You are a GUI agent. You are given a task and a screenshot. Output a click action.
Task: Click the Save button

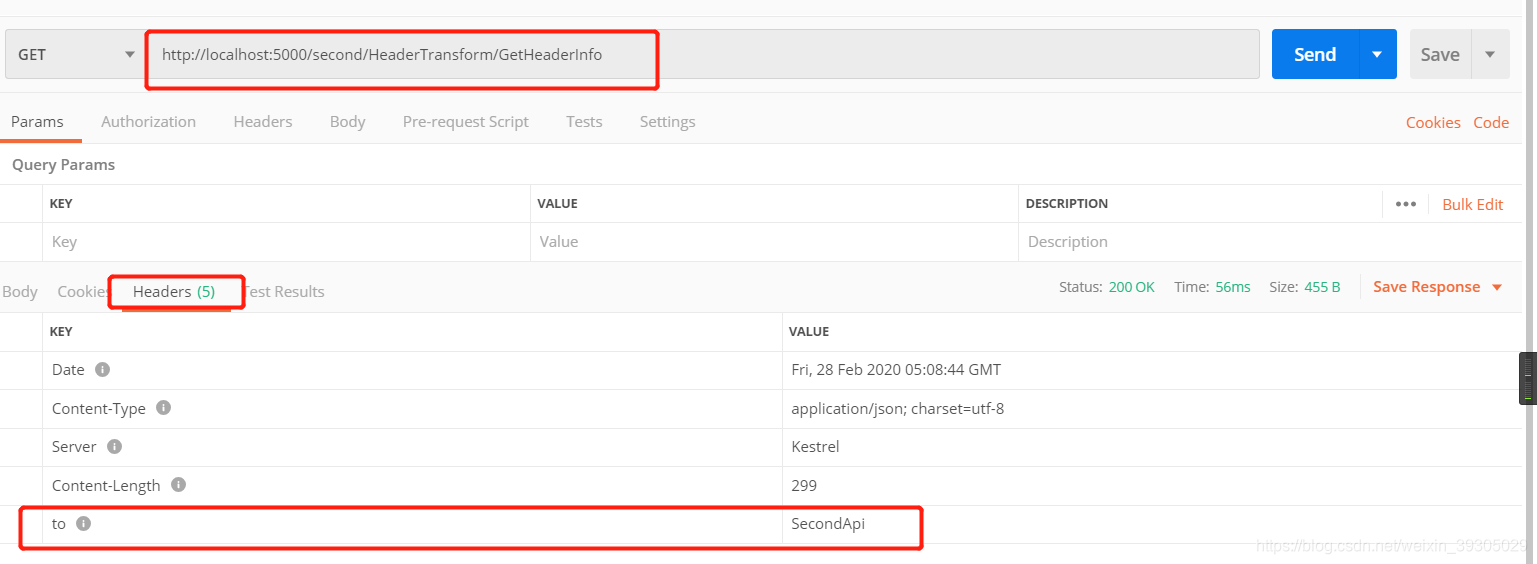1439,55
